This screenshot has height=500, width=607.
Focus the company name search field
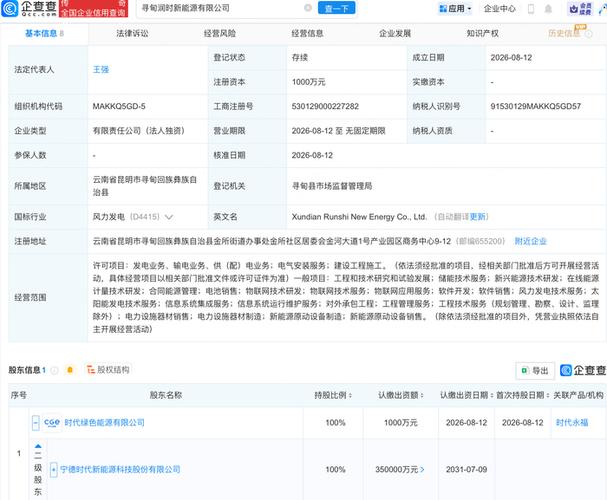coord(221,8)
